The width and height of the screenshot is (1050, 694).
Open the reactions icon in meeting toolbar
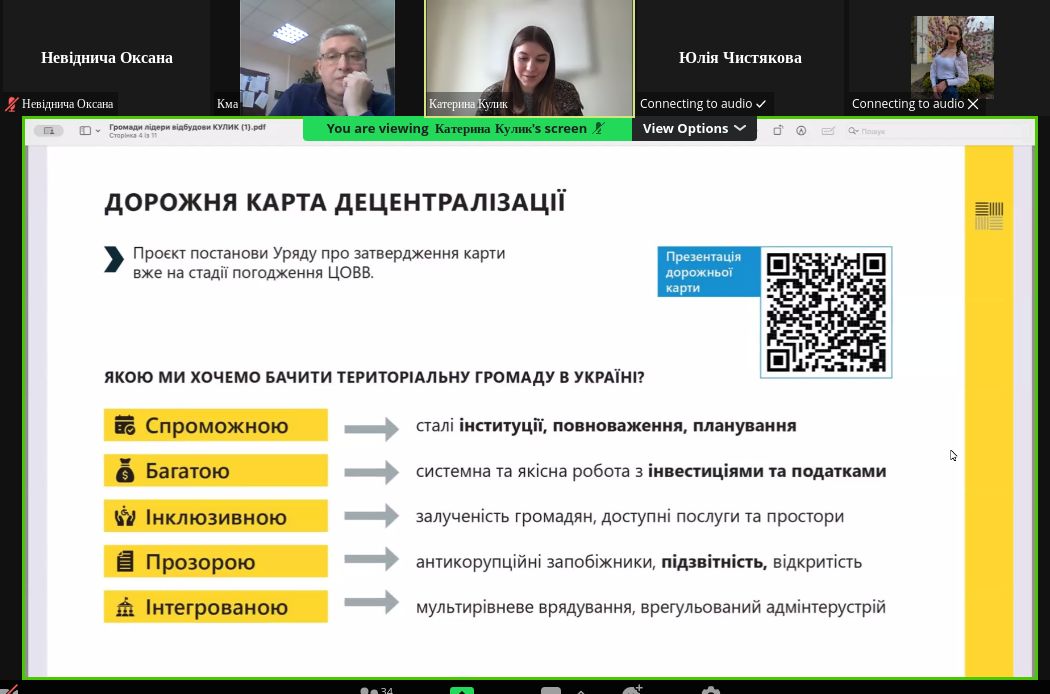coord(632,690)
